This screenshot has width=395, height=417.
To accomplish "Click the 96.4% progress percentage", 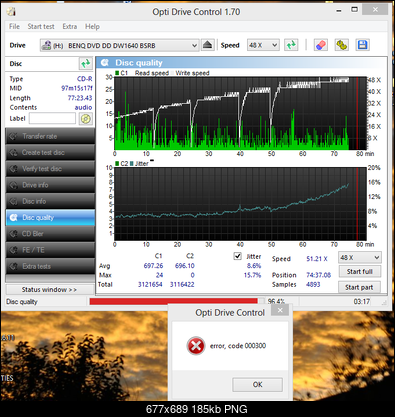I will [x=276, y=301].
